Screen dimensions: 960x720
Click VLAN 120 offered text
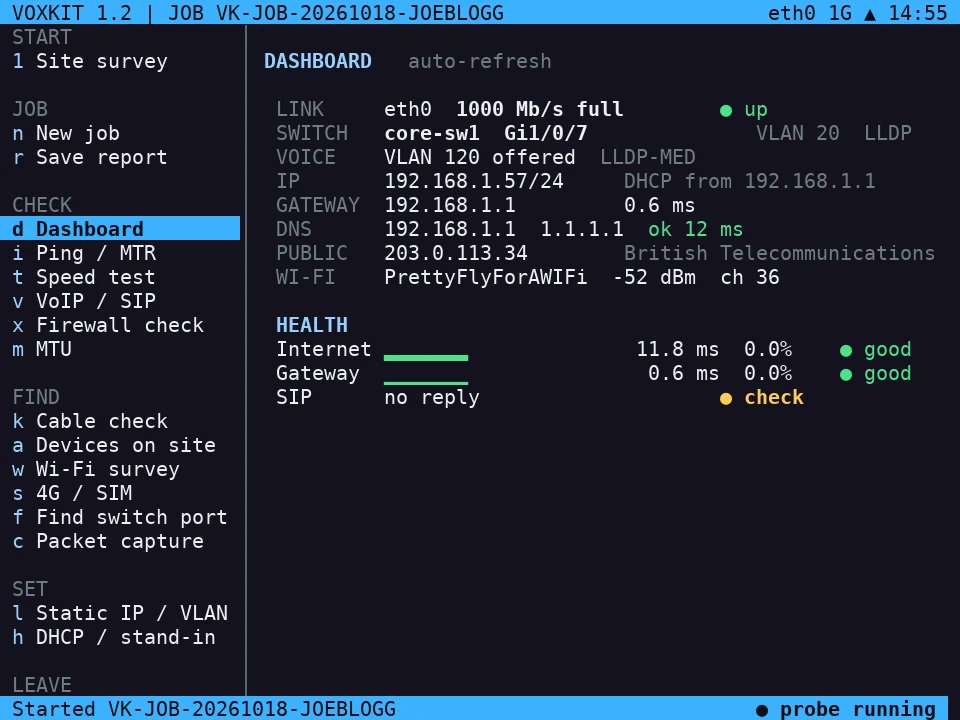(x=480, y=157)
